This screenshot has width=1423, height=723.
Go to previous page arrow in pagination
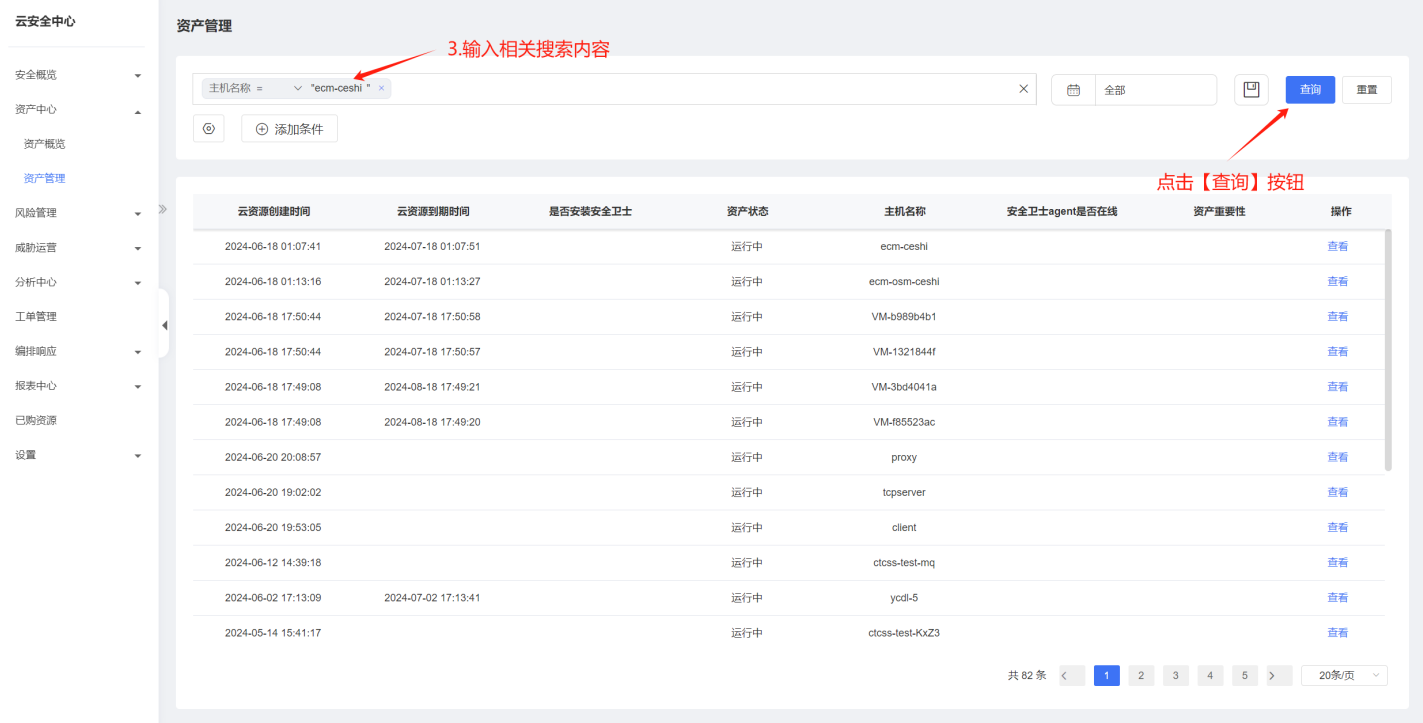(x=1072, y=676)
